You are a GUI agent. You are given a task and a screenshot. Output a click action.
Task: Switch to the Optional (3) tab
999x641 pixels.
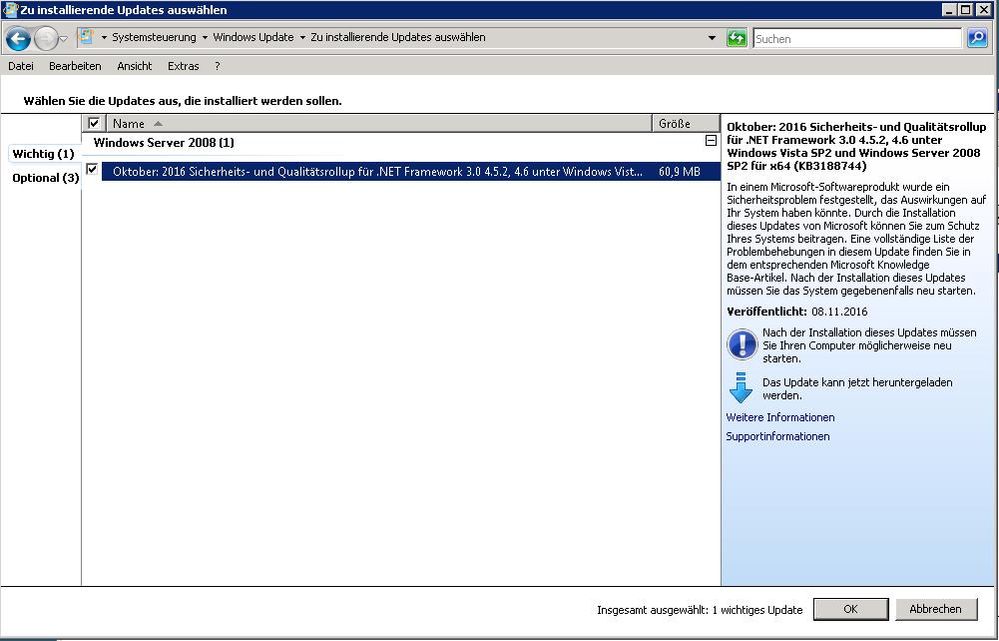point(45,178)
